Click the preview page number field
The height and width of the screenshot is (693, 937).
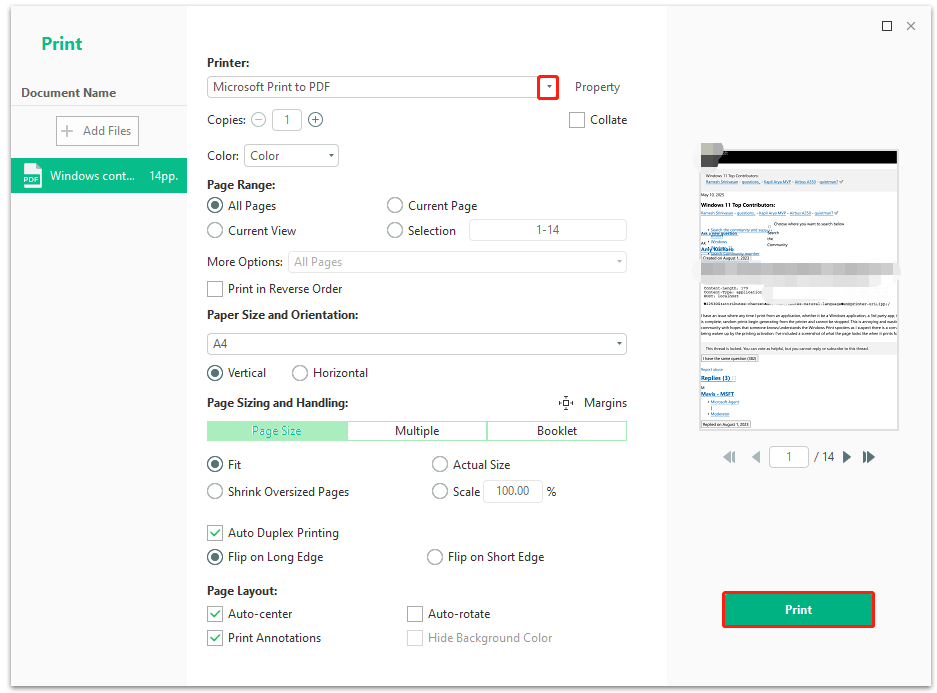tap(789, 457)
